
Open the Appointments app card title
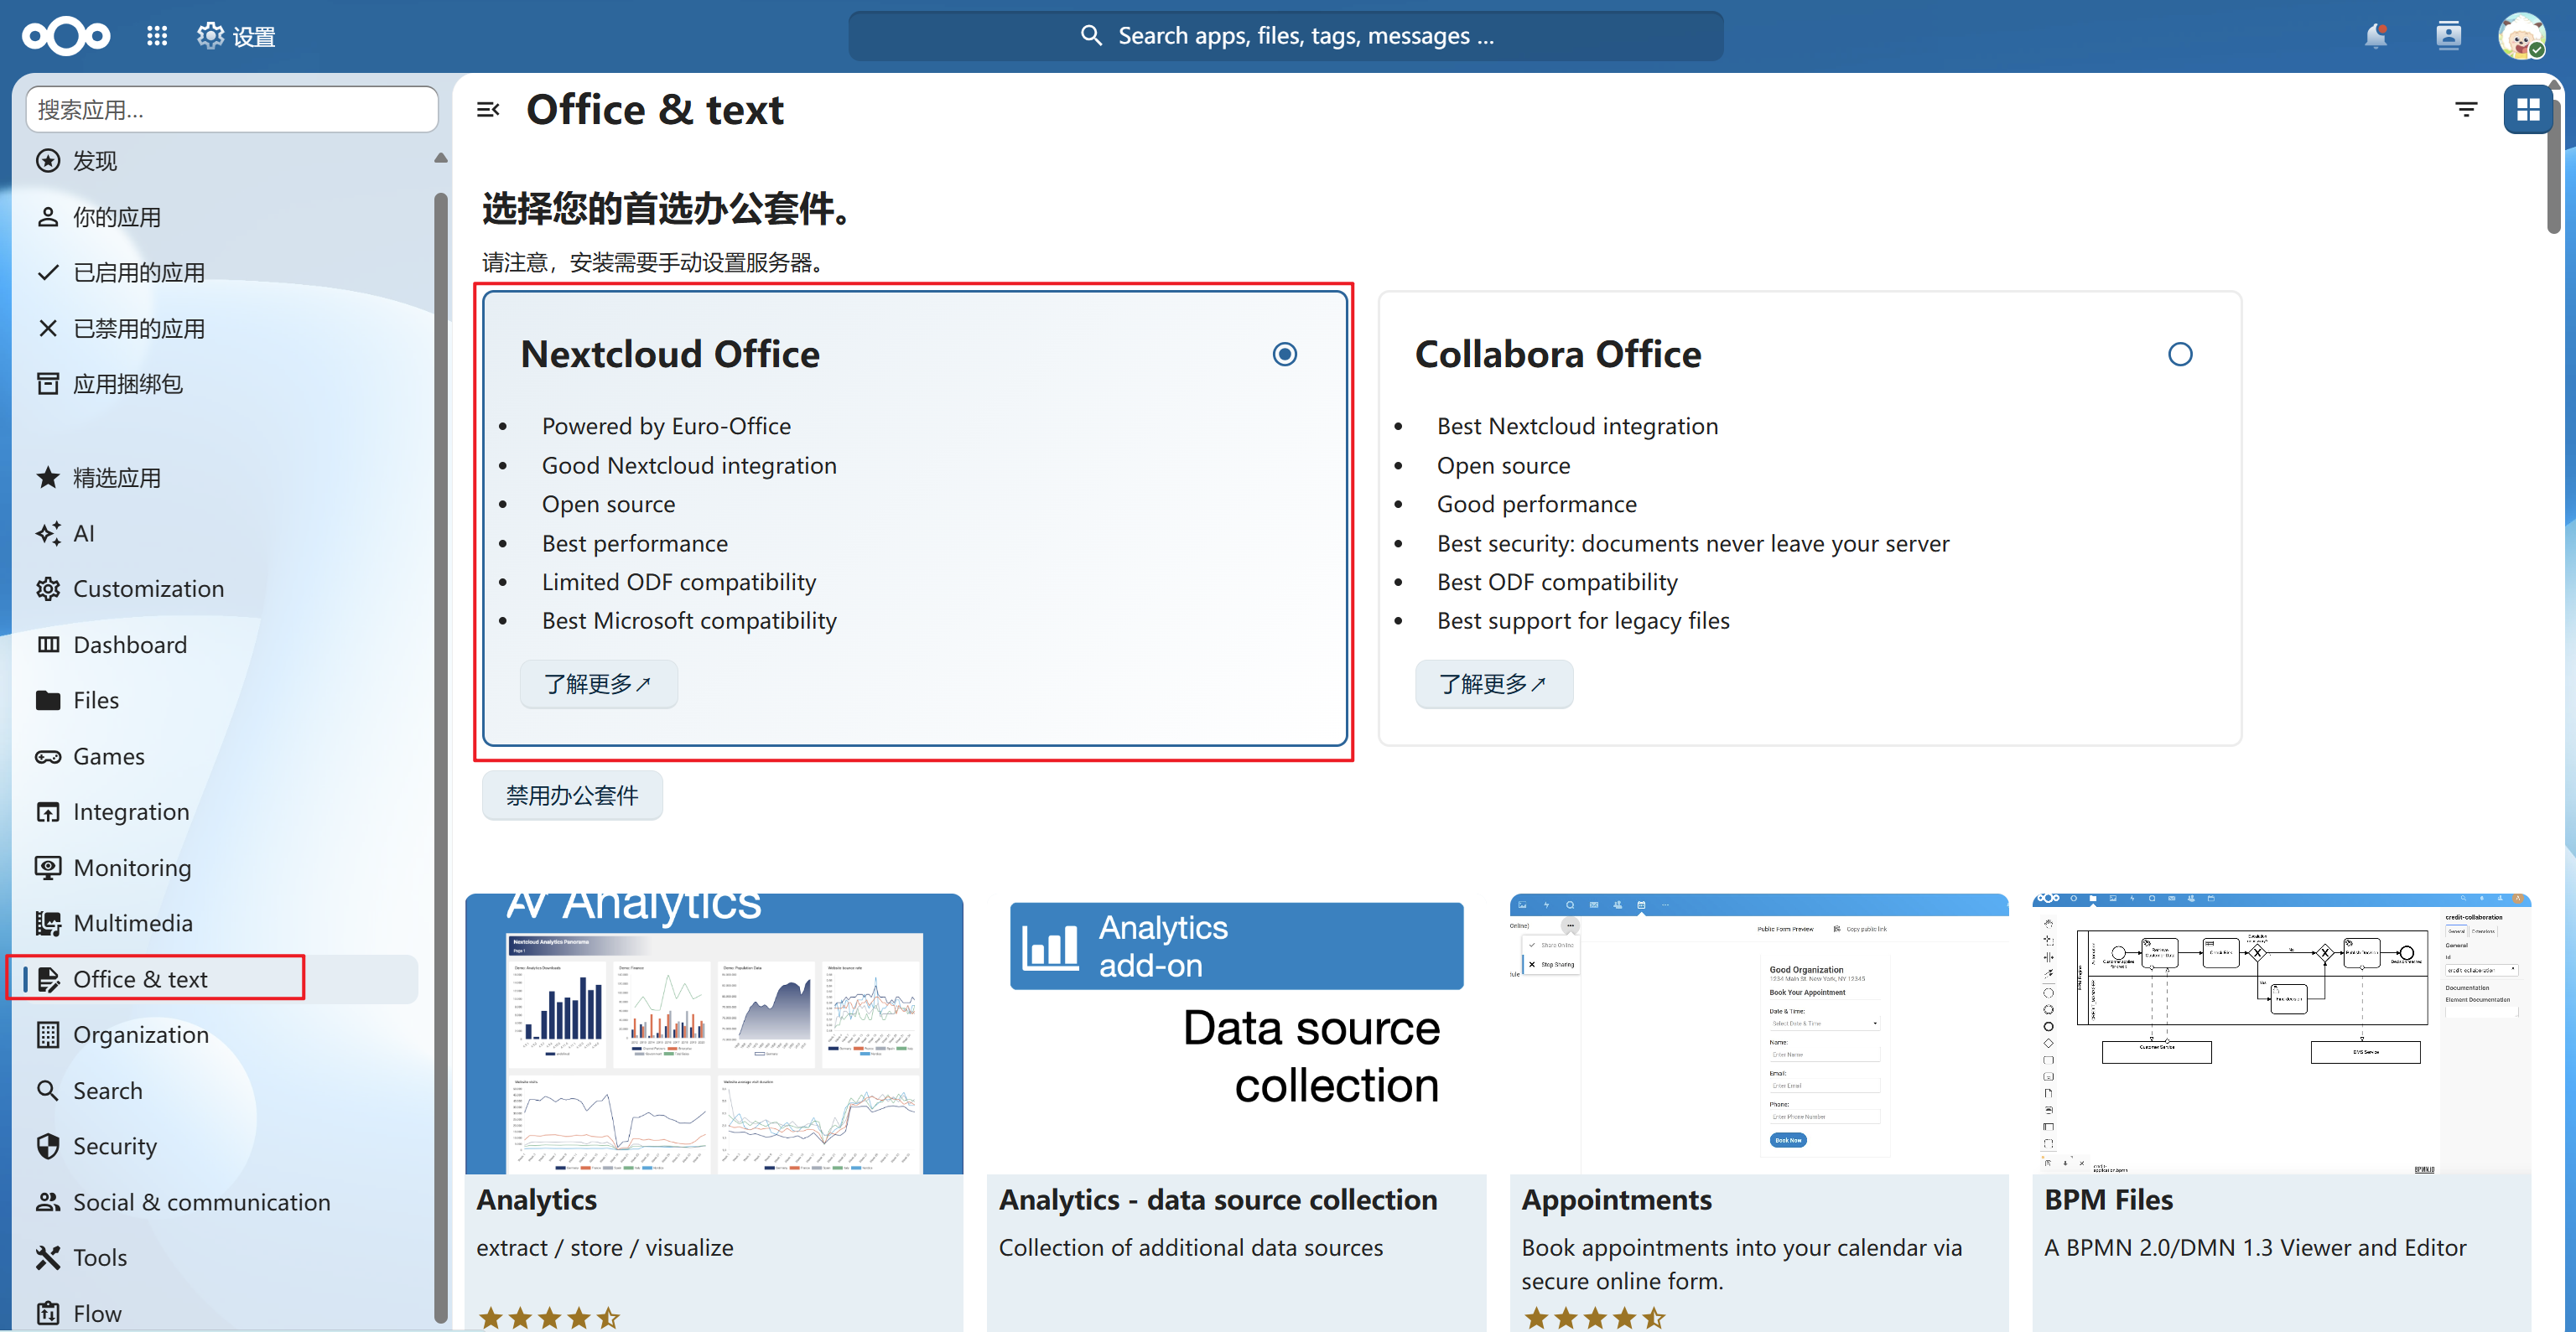tap(1616, 1200)
